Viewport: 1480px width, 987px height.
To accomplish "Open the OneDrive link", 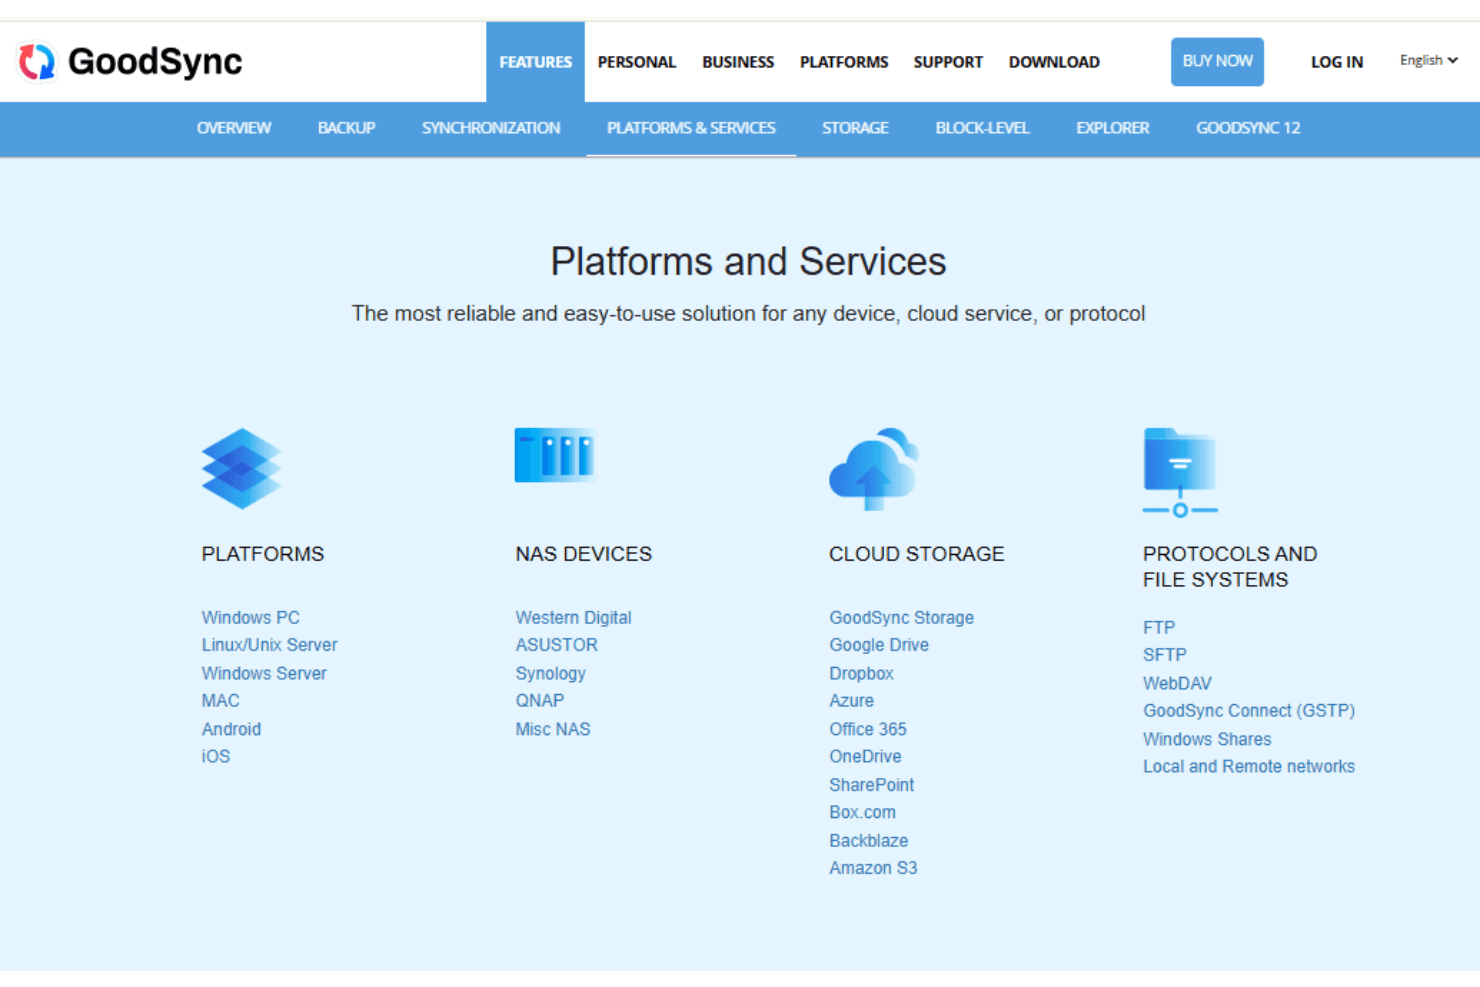I will 865,757.
